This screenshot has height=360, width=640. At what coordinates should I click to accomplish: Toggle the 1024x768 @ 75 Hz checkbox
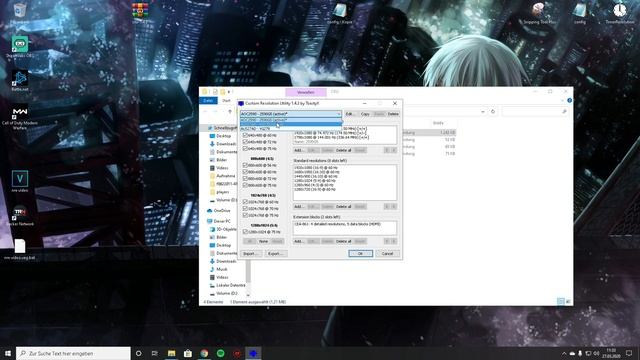[x=245, y=215]
